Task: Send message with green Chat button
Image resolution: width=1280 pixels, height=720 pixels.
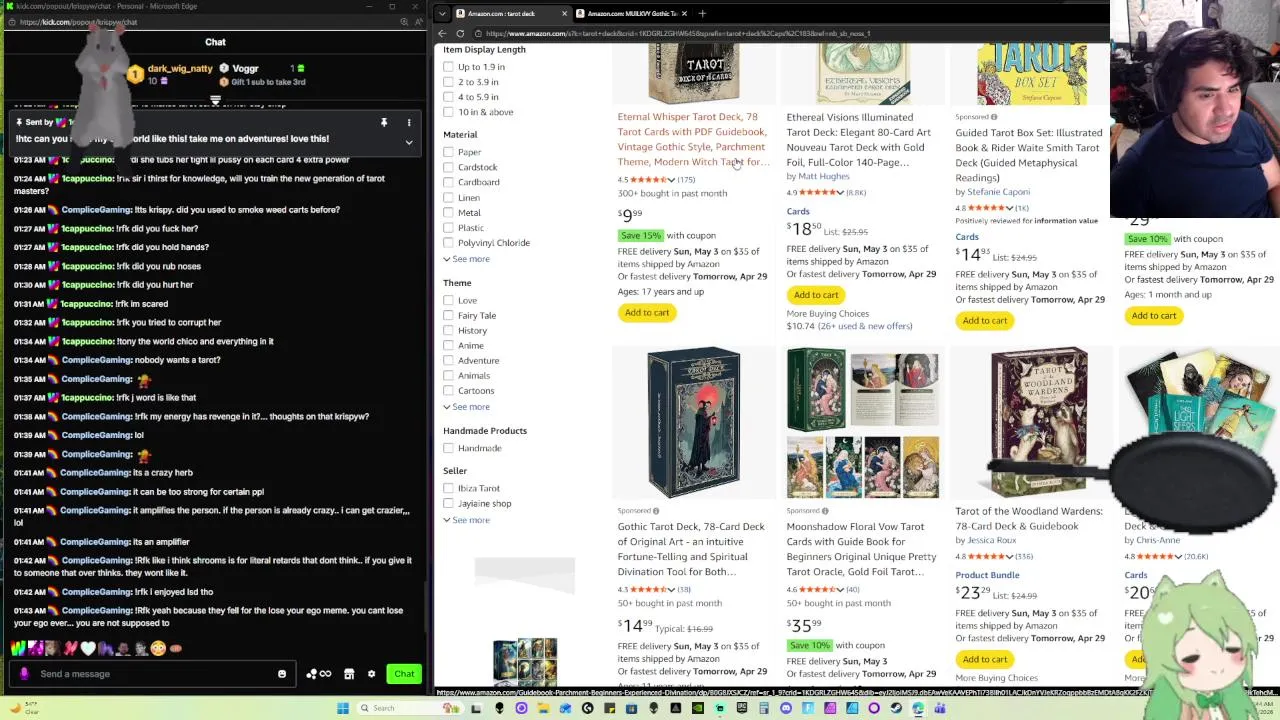Action: tap(404, 674)
